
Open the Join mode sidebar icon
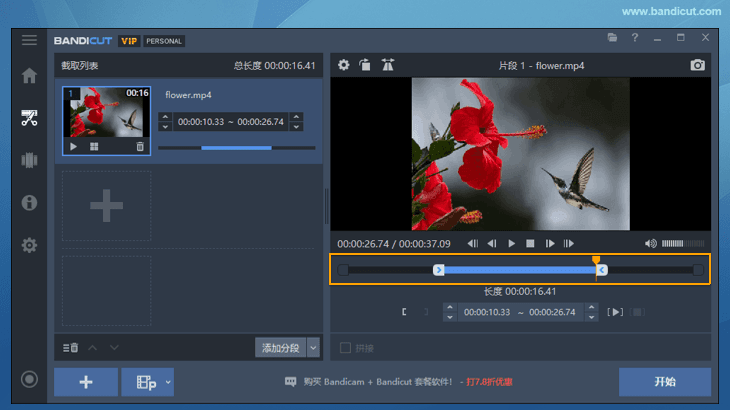tap(29, 160)
